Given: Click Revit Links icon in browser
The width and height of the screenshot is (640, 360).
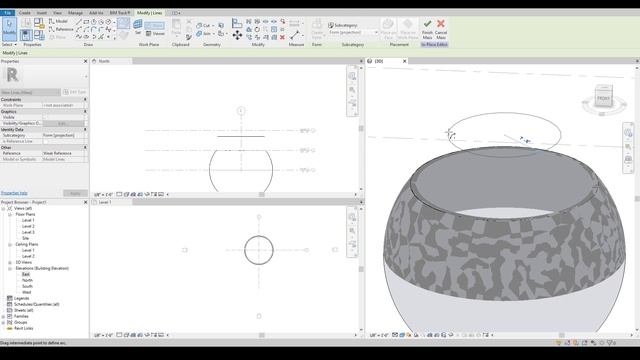Looking at the screenshot, I should pos(10,328).
